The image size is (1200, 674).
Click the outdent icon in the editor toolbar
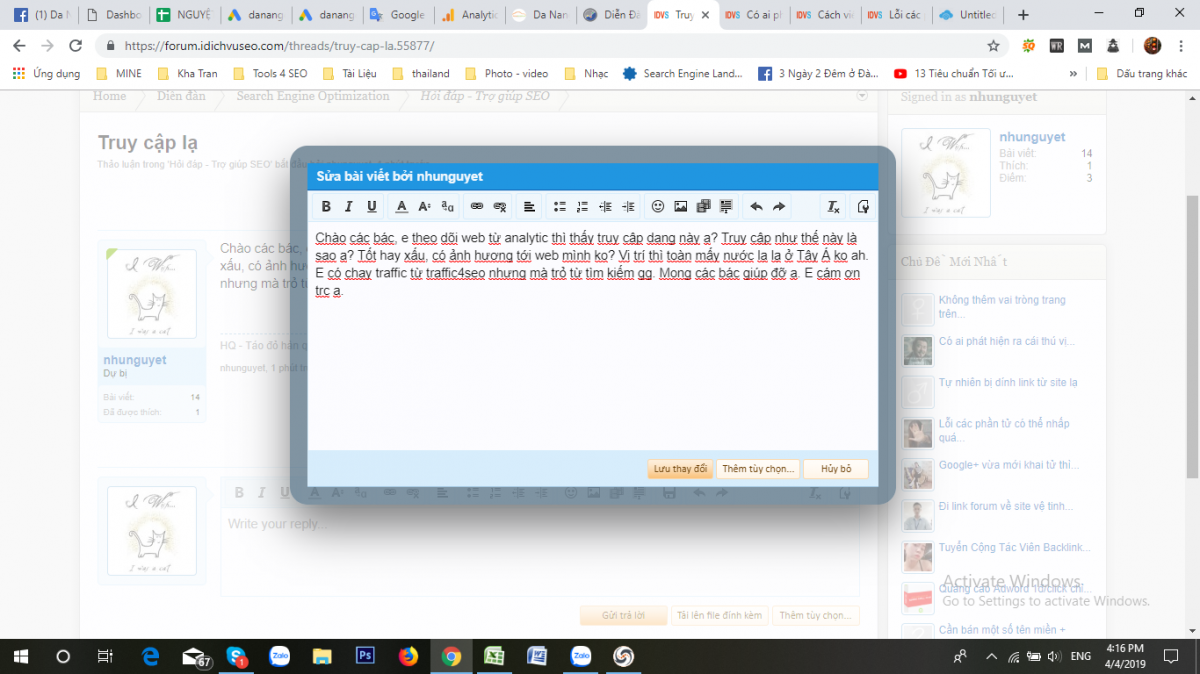605,207
